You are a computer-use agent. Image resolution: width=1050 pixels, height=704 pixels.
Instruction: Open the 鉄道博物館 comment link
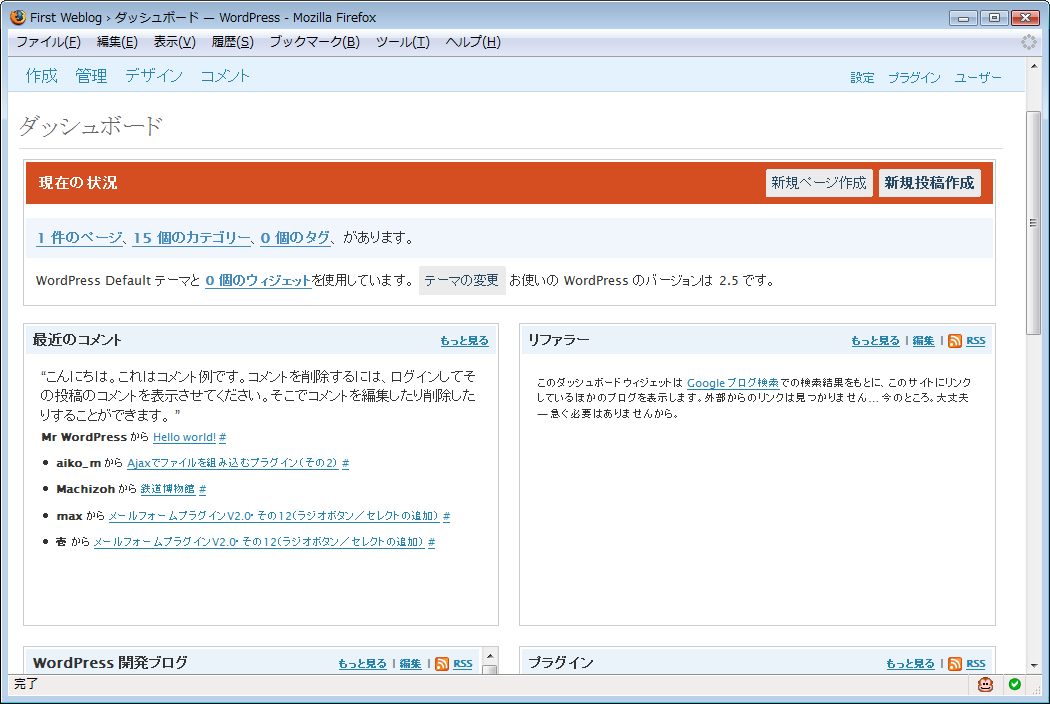[167, 489]
